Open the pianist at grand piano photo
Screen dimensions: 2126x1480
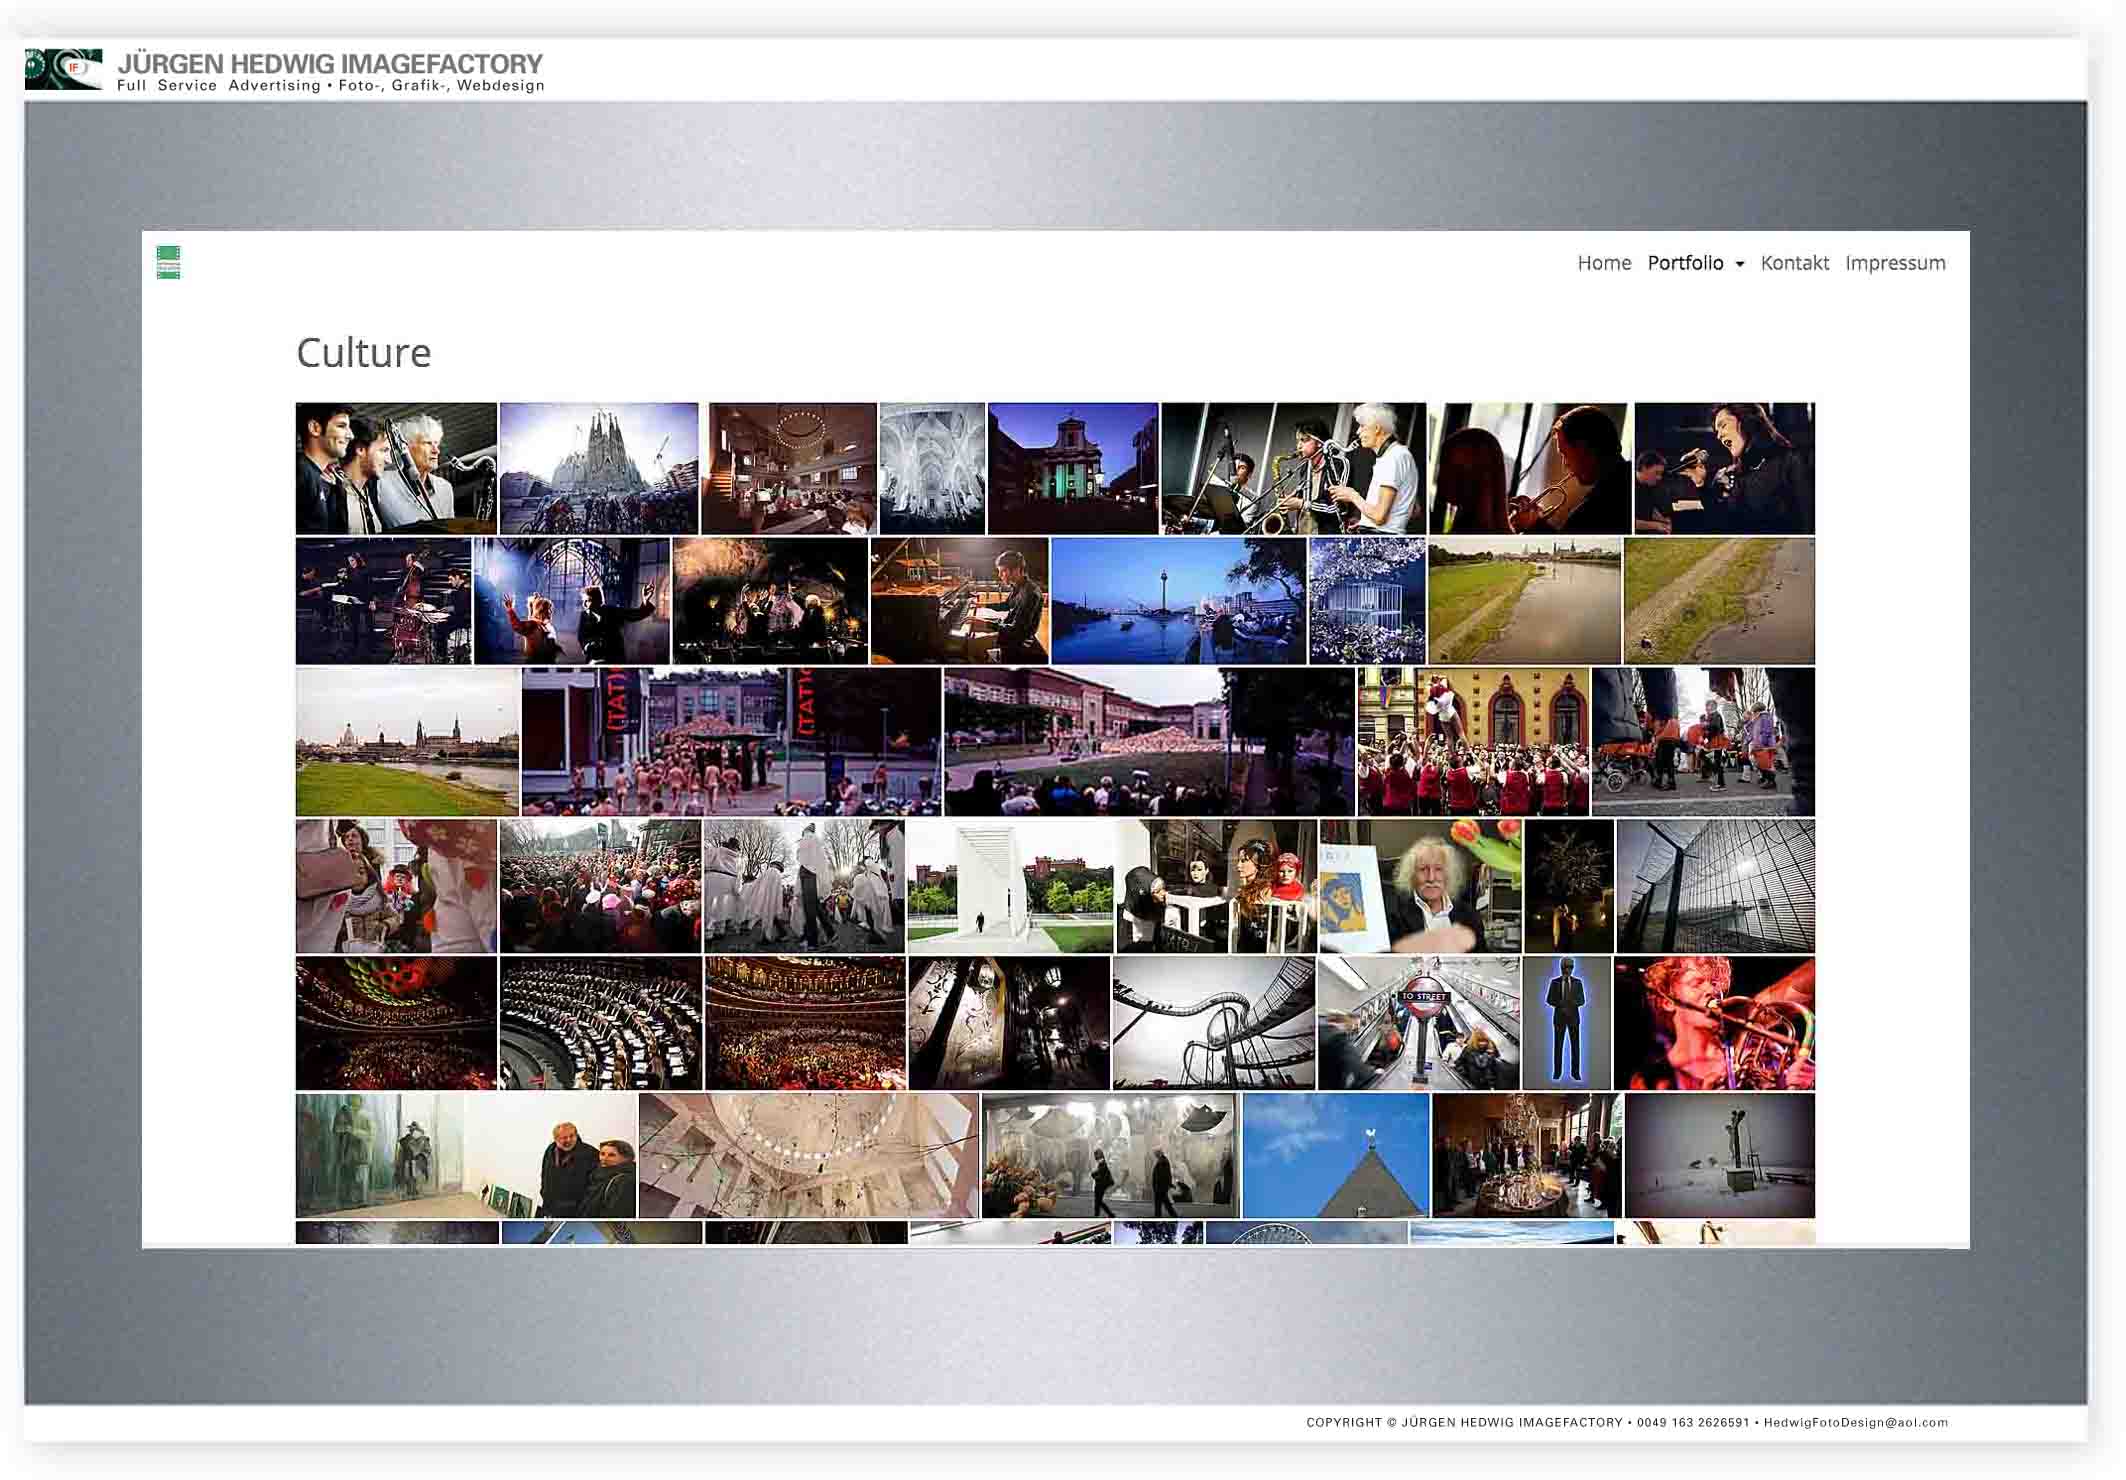(x=959, y=601)
